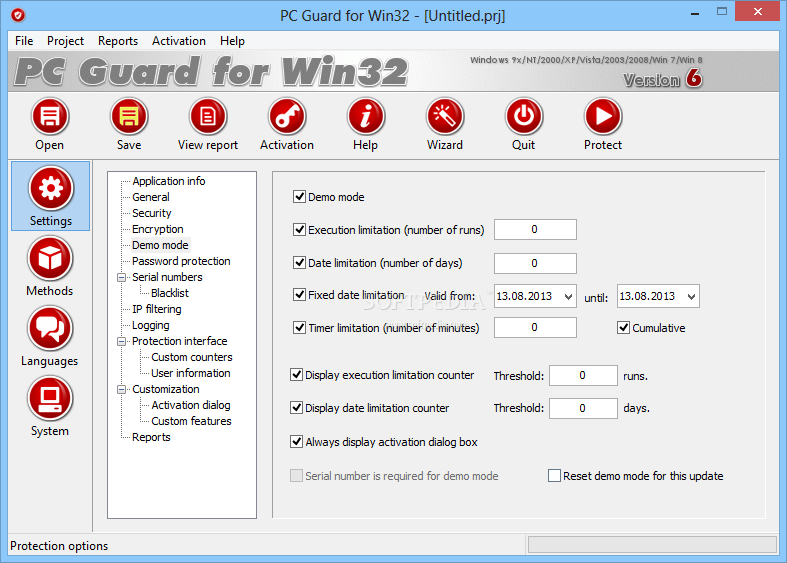Open the Valid from date dropdown
The height and width of the screenshot is (563, 787).
click(568, 297)
